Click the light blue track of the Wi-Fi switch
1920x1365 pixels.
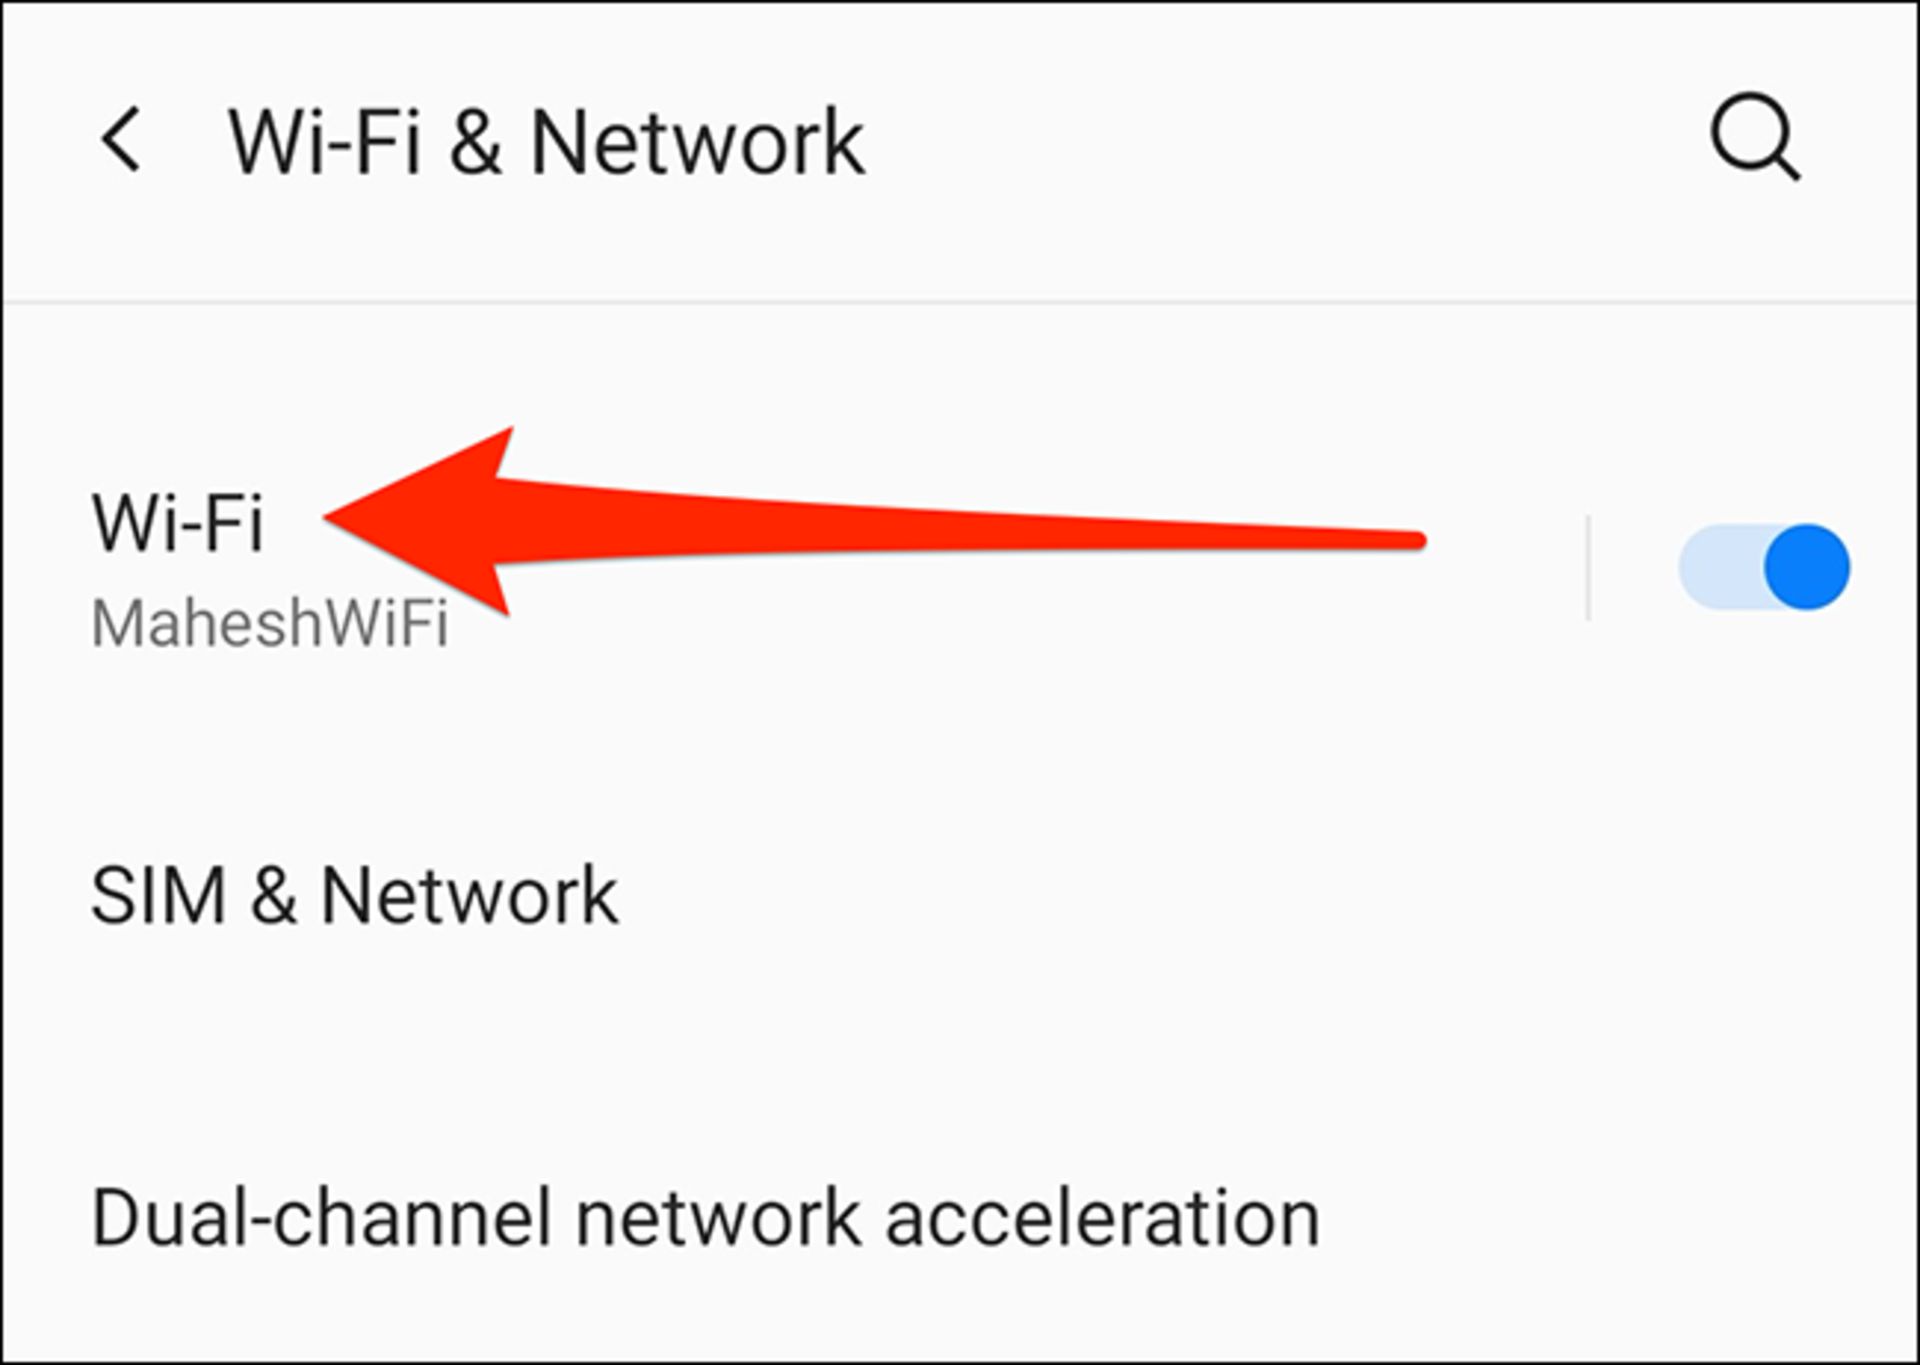click(x=1720, y=567)
